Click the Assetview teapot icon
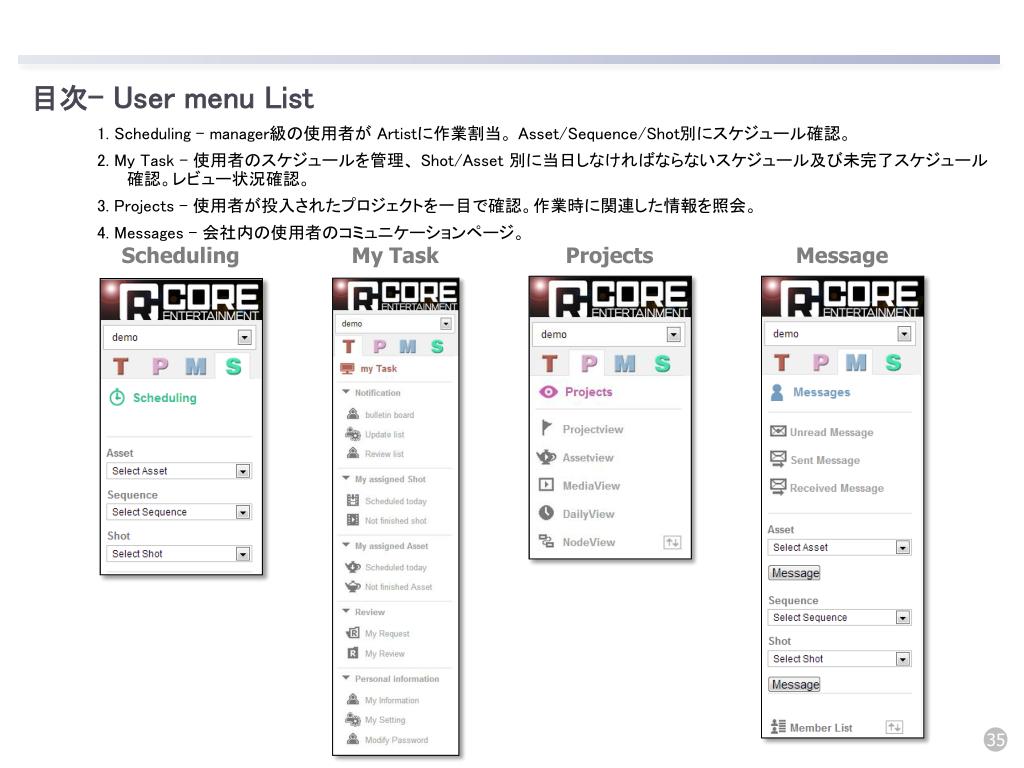The width and height of the screenshot is (1024, 768). point(546,457)
